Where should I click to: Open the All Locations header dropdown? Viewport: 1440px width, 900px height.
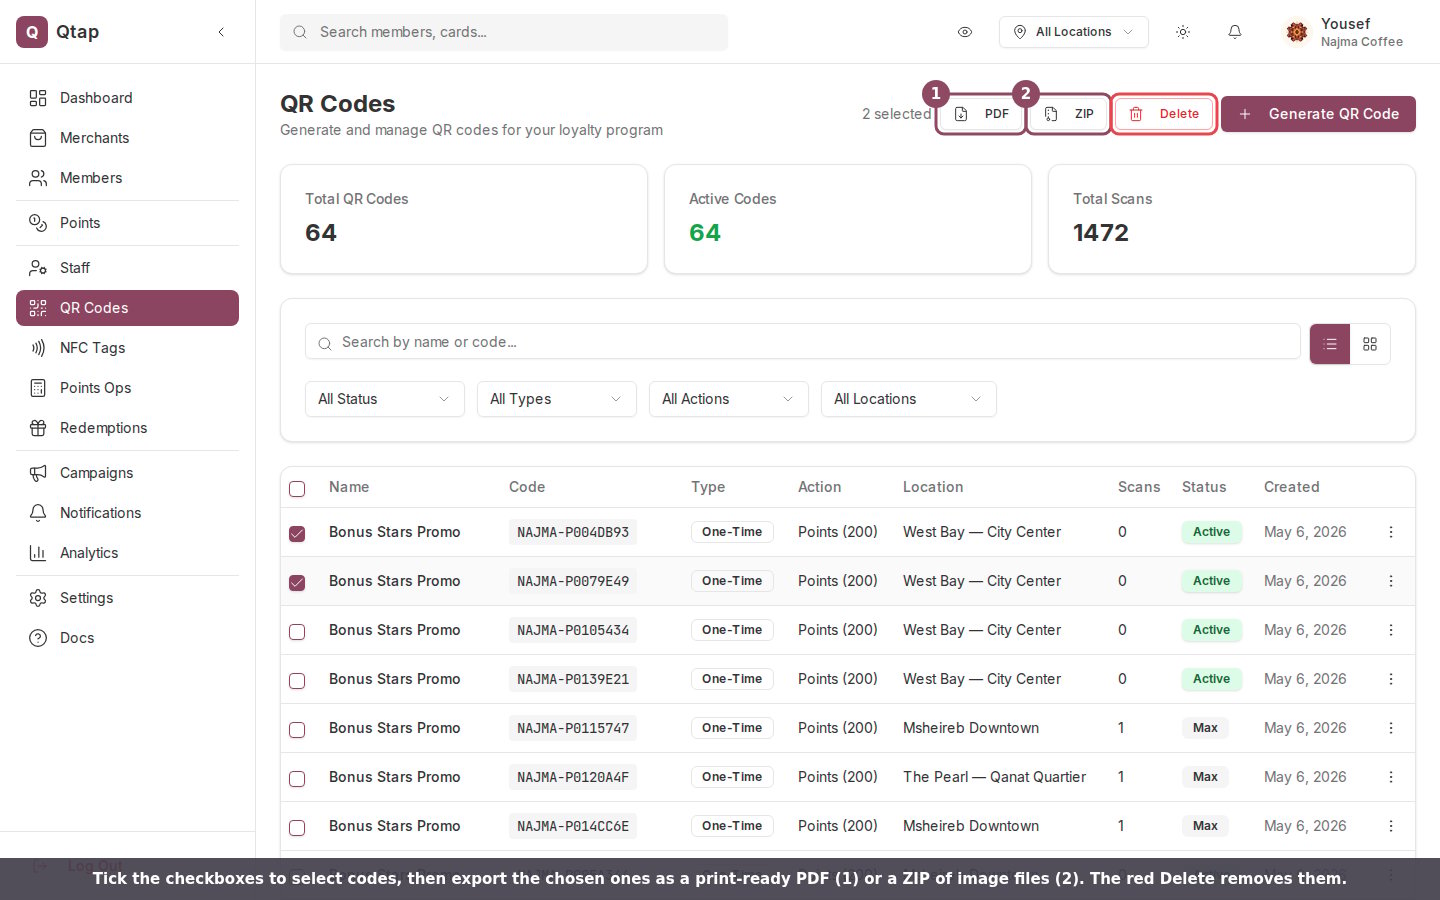pyautogui.click(x=1073, y=32)
